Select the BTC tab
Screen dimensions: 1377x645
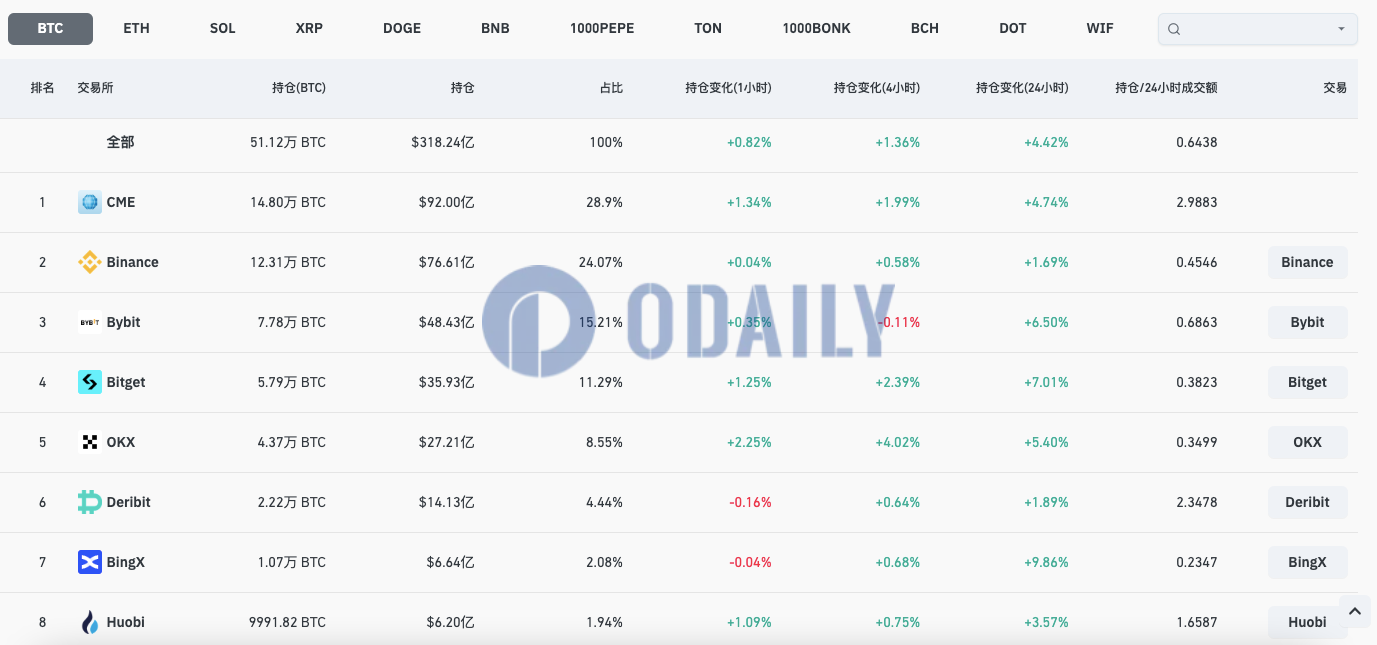[50, 29]
